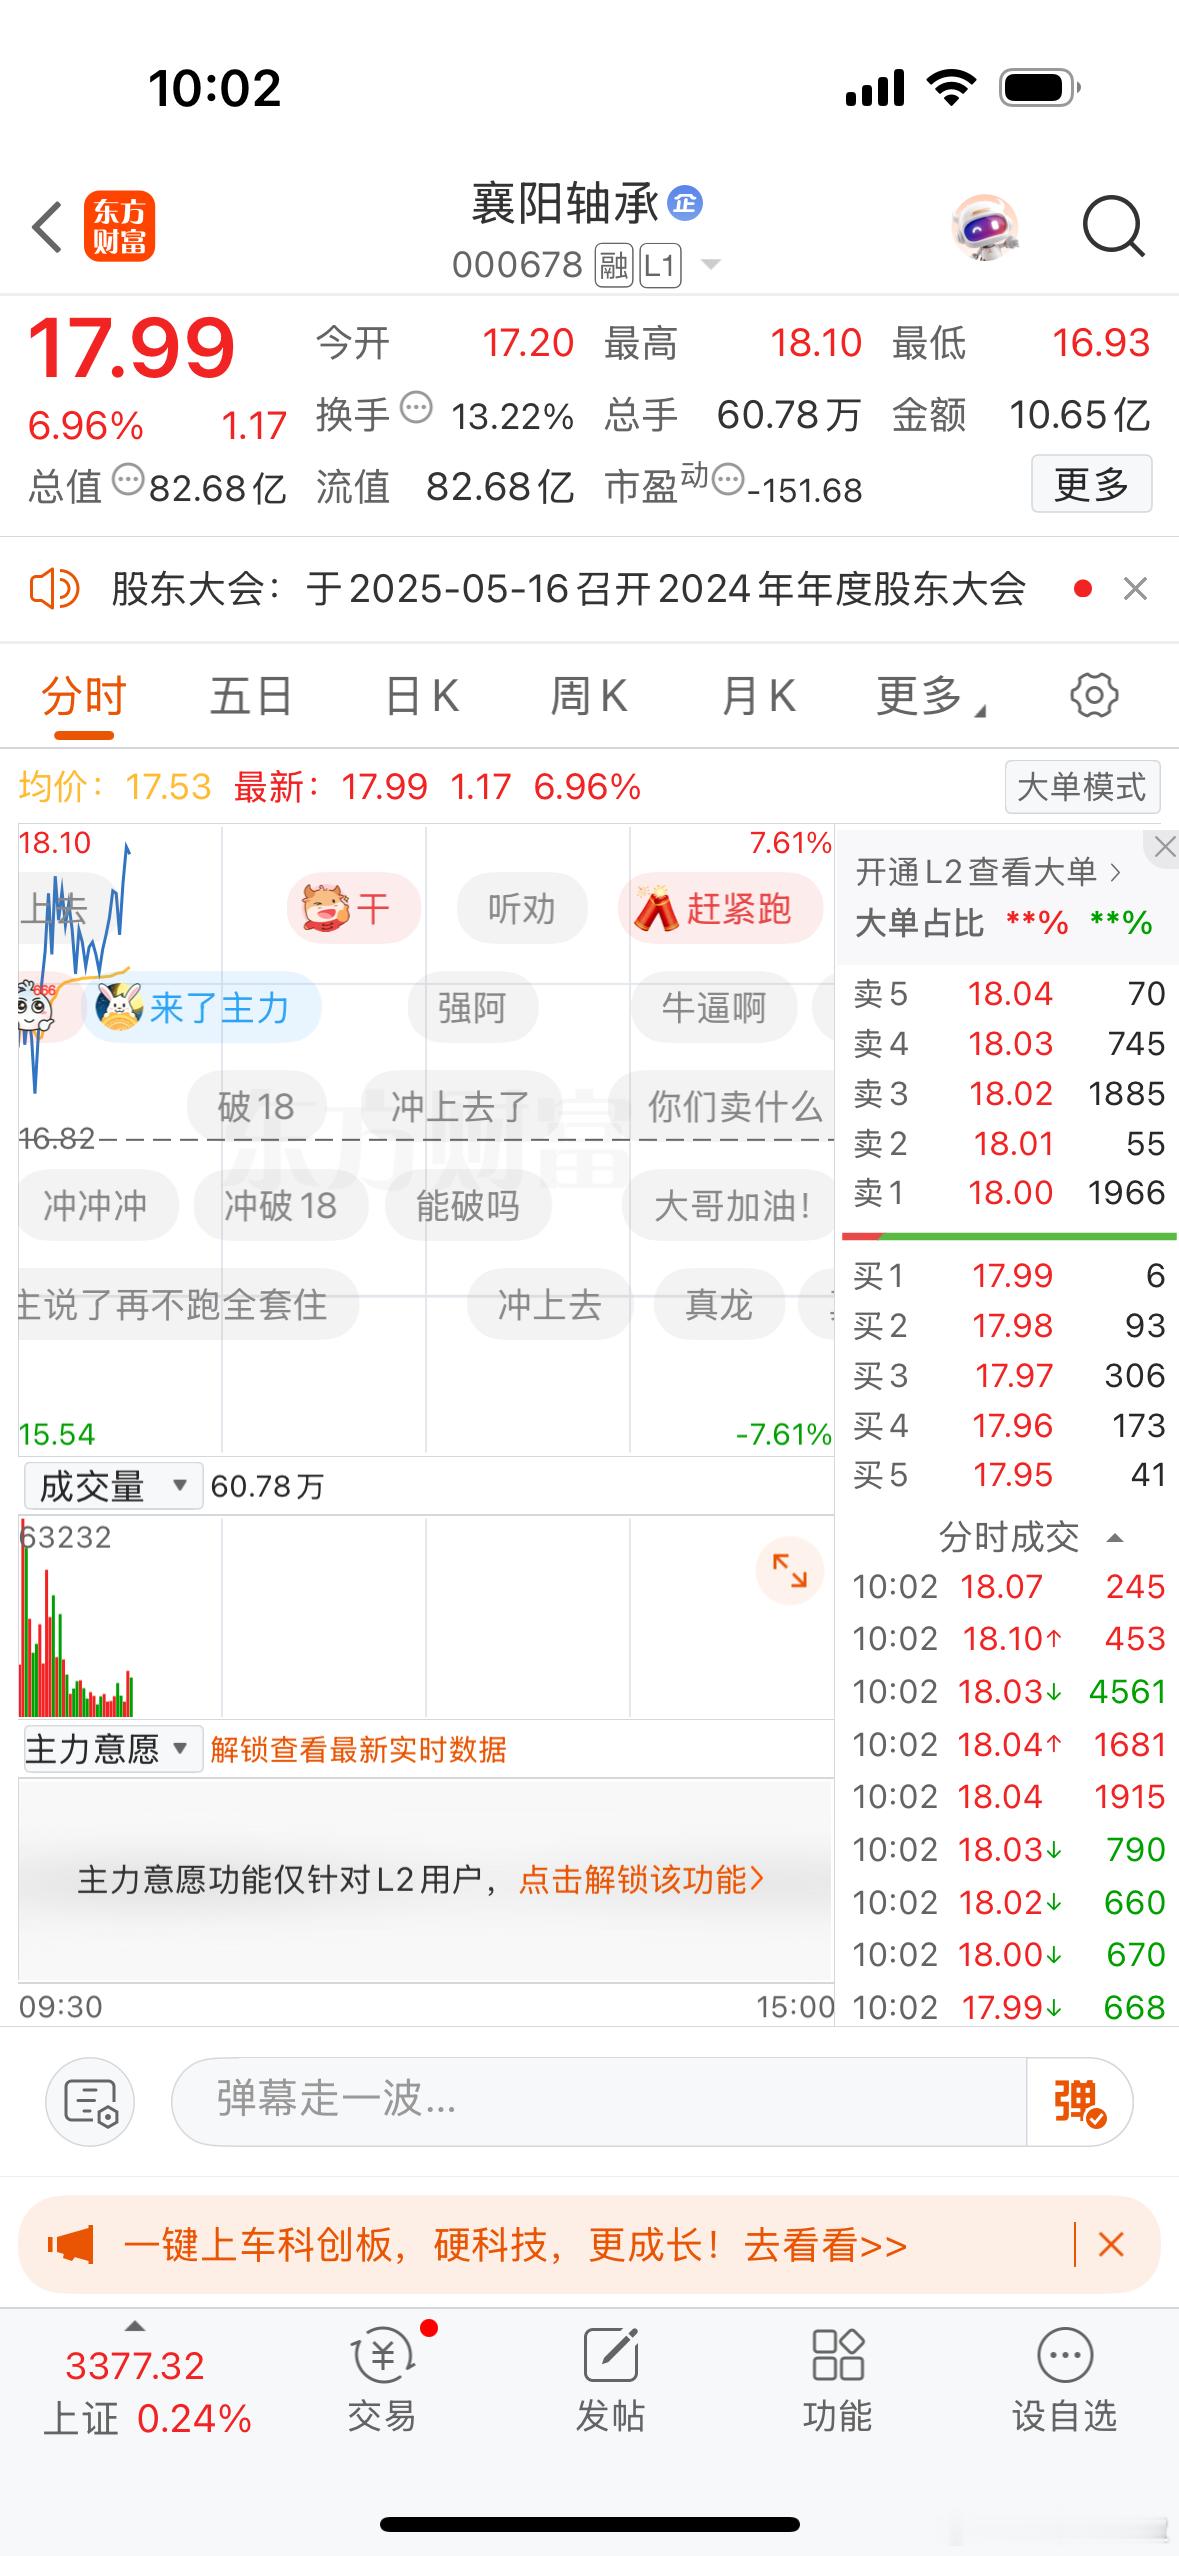
Task: Tap the speaker announcement icon
Action: click(x=54, y=589)
